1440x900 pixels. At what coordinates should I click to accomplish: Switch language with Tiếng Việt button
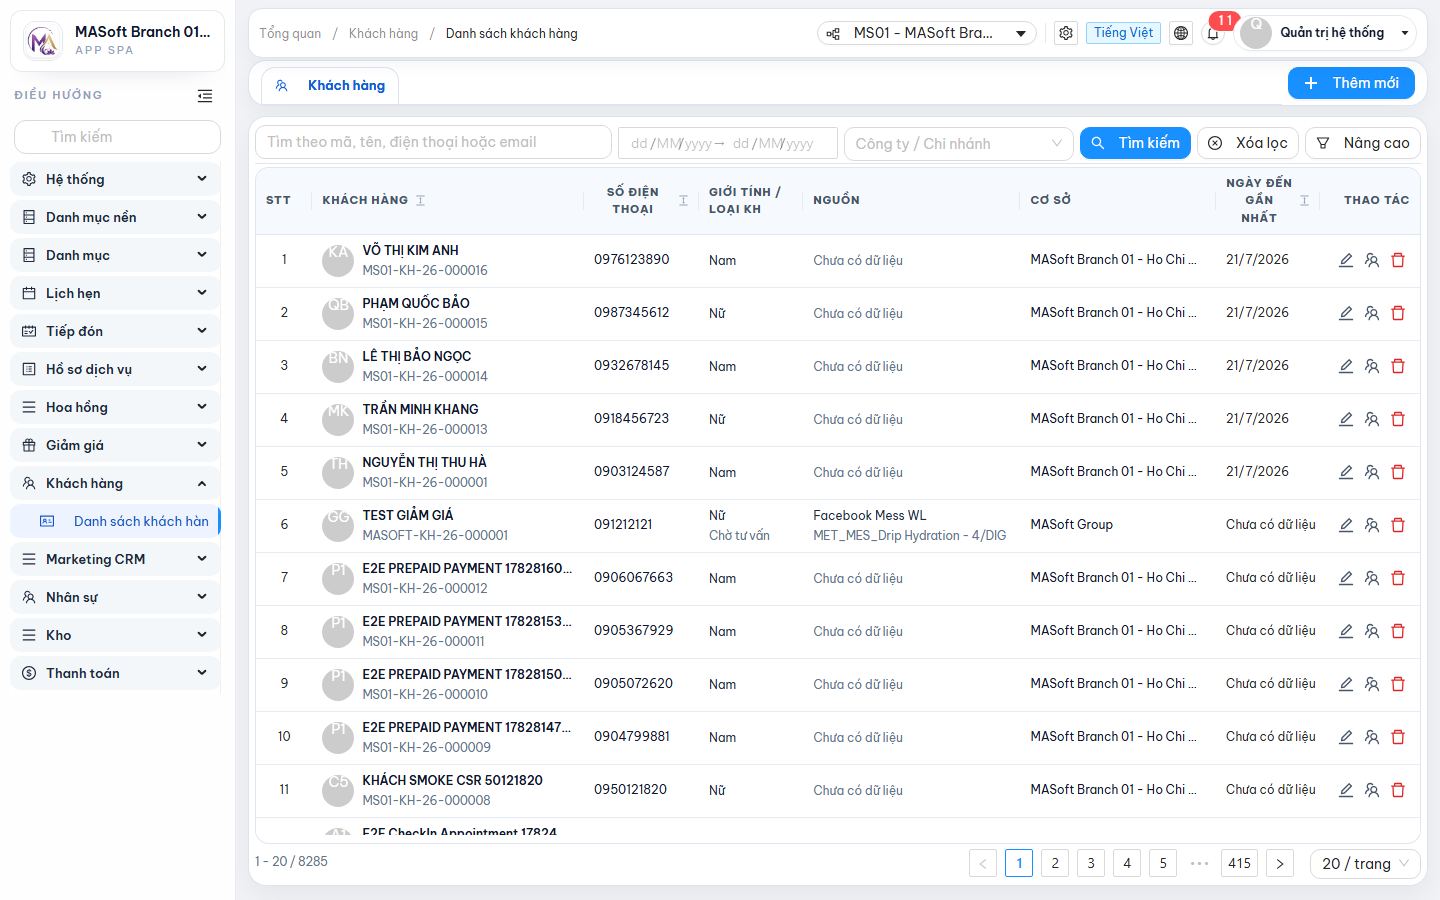coord(1123,33)
